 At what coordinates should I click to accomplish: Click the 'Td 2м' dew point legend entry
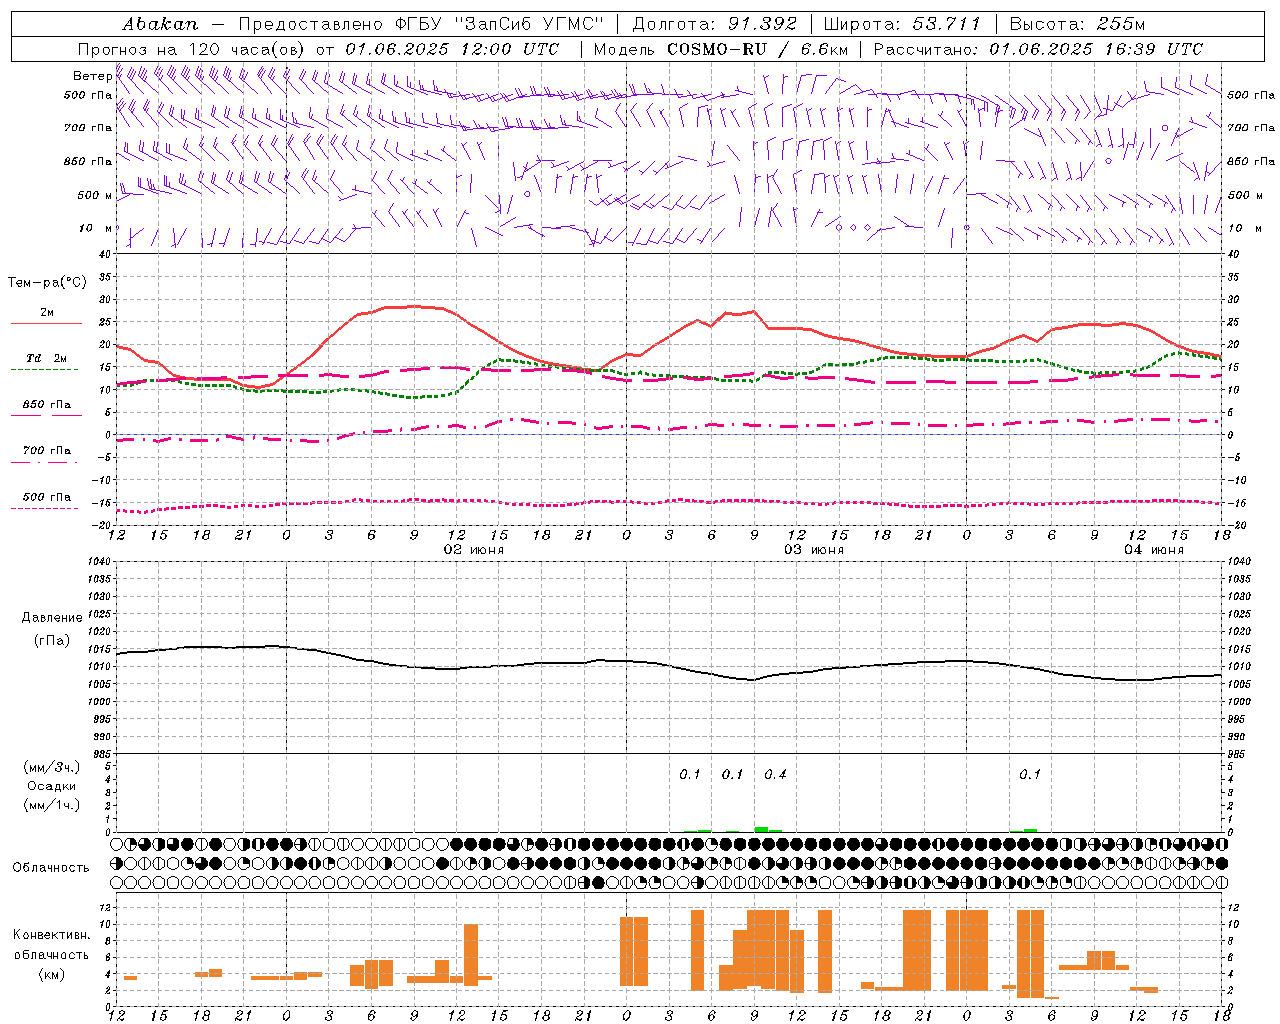[47, 358]
